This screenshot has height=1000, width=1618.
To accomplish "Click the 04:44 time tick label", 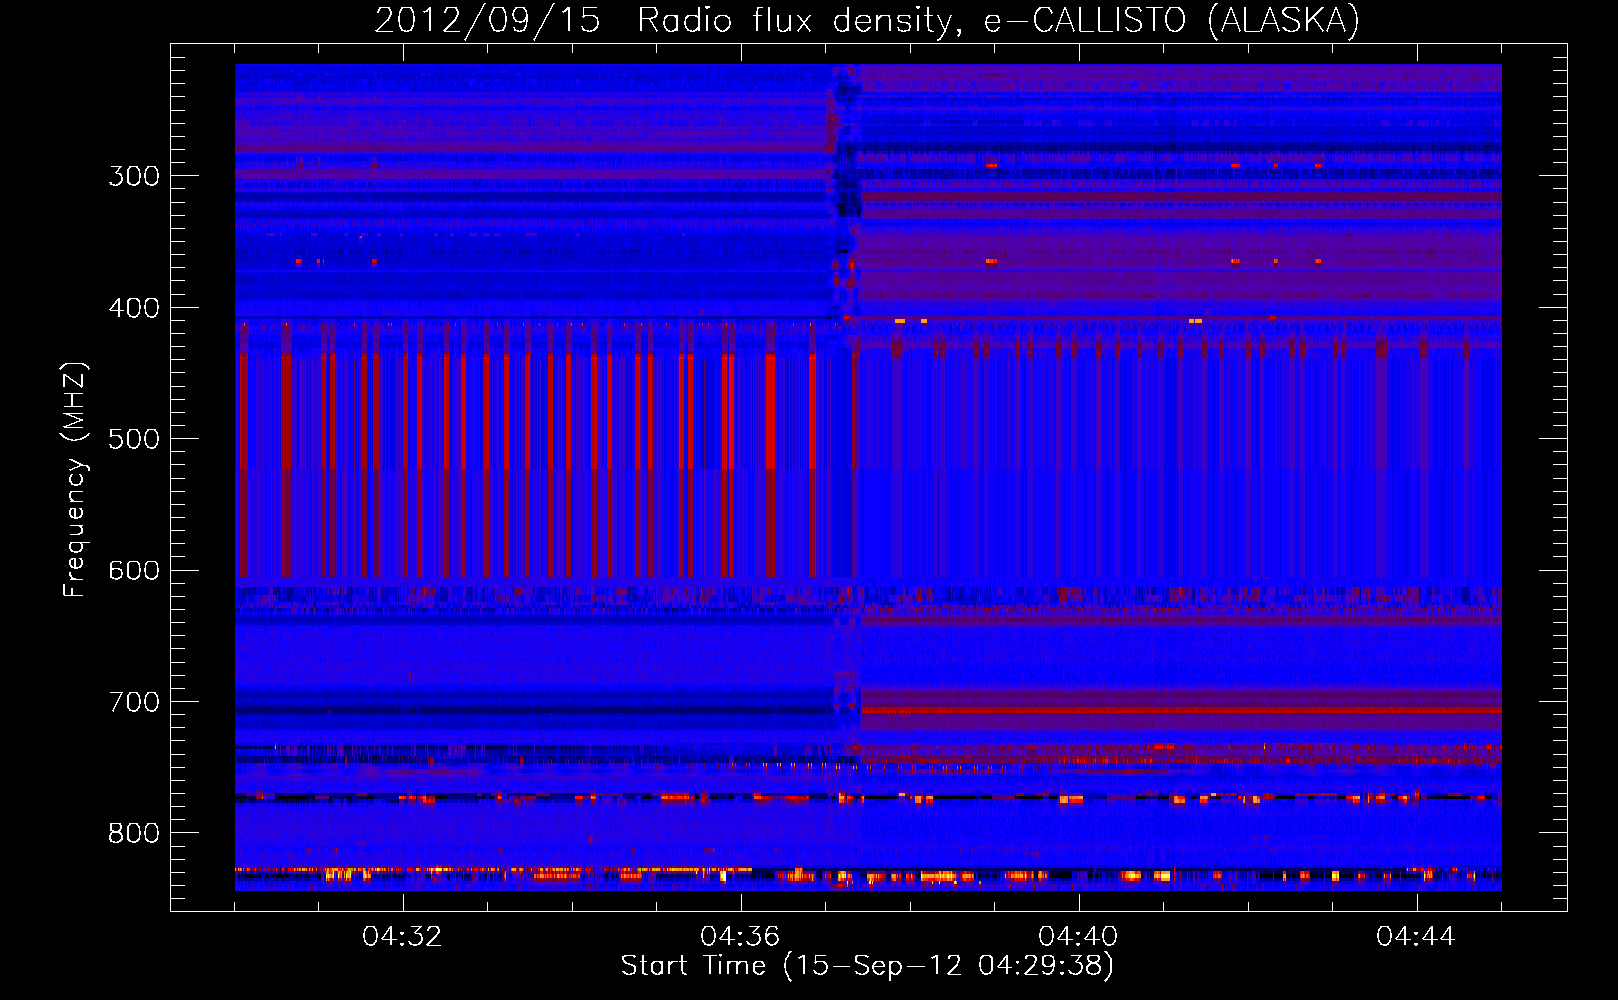I will tap(1416, 937).
